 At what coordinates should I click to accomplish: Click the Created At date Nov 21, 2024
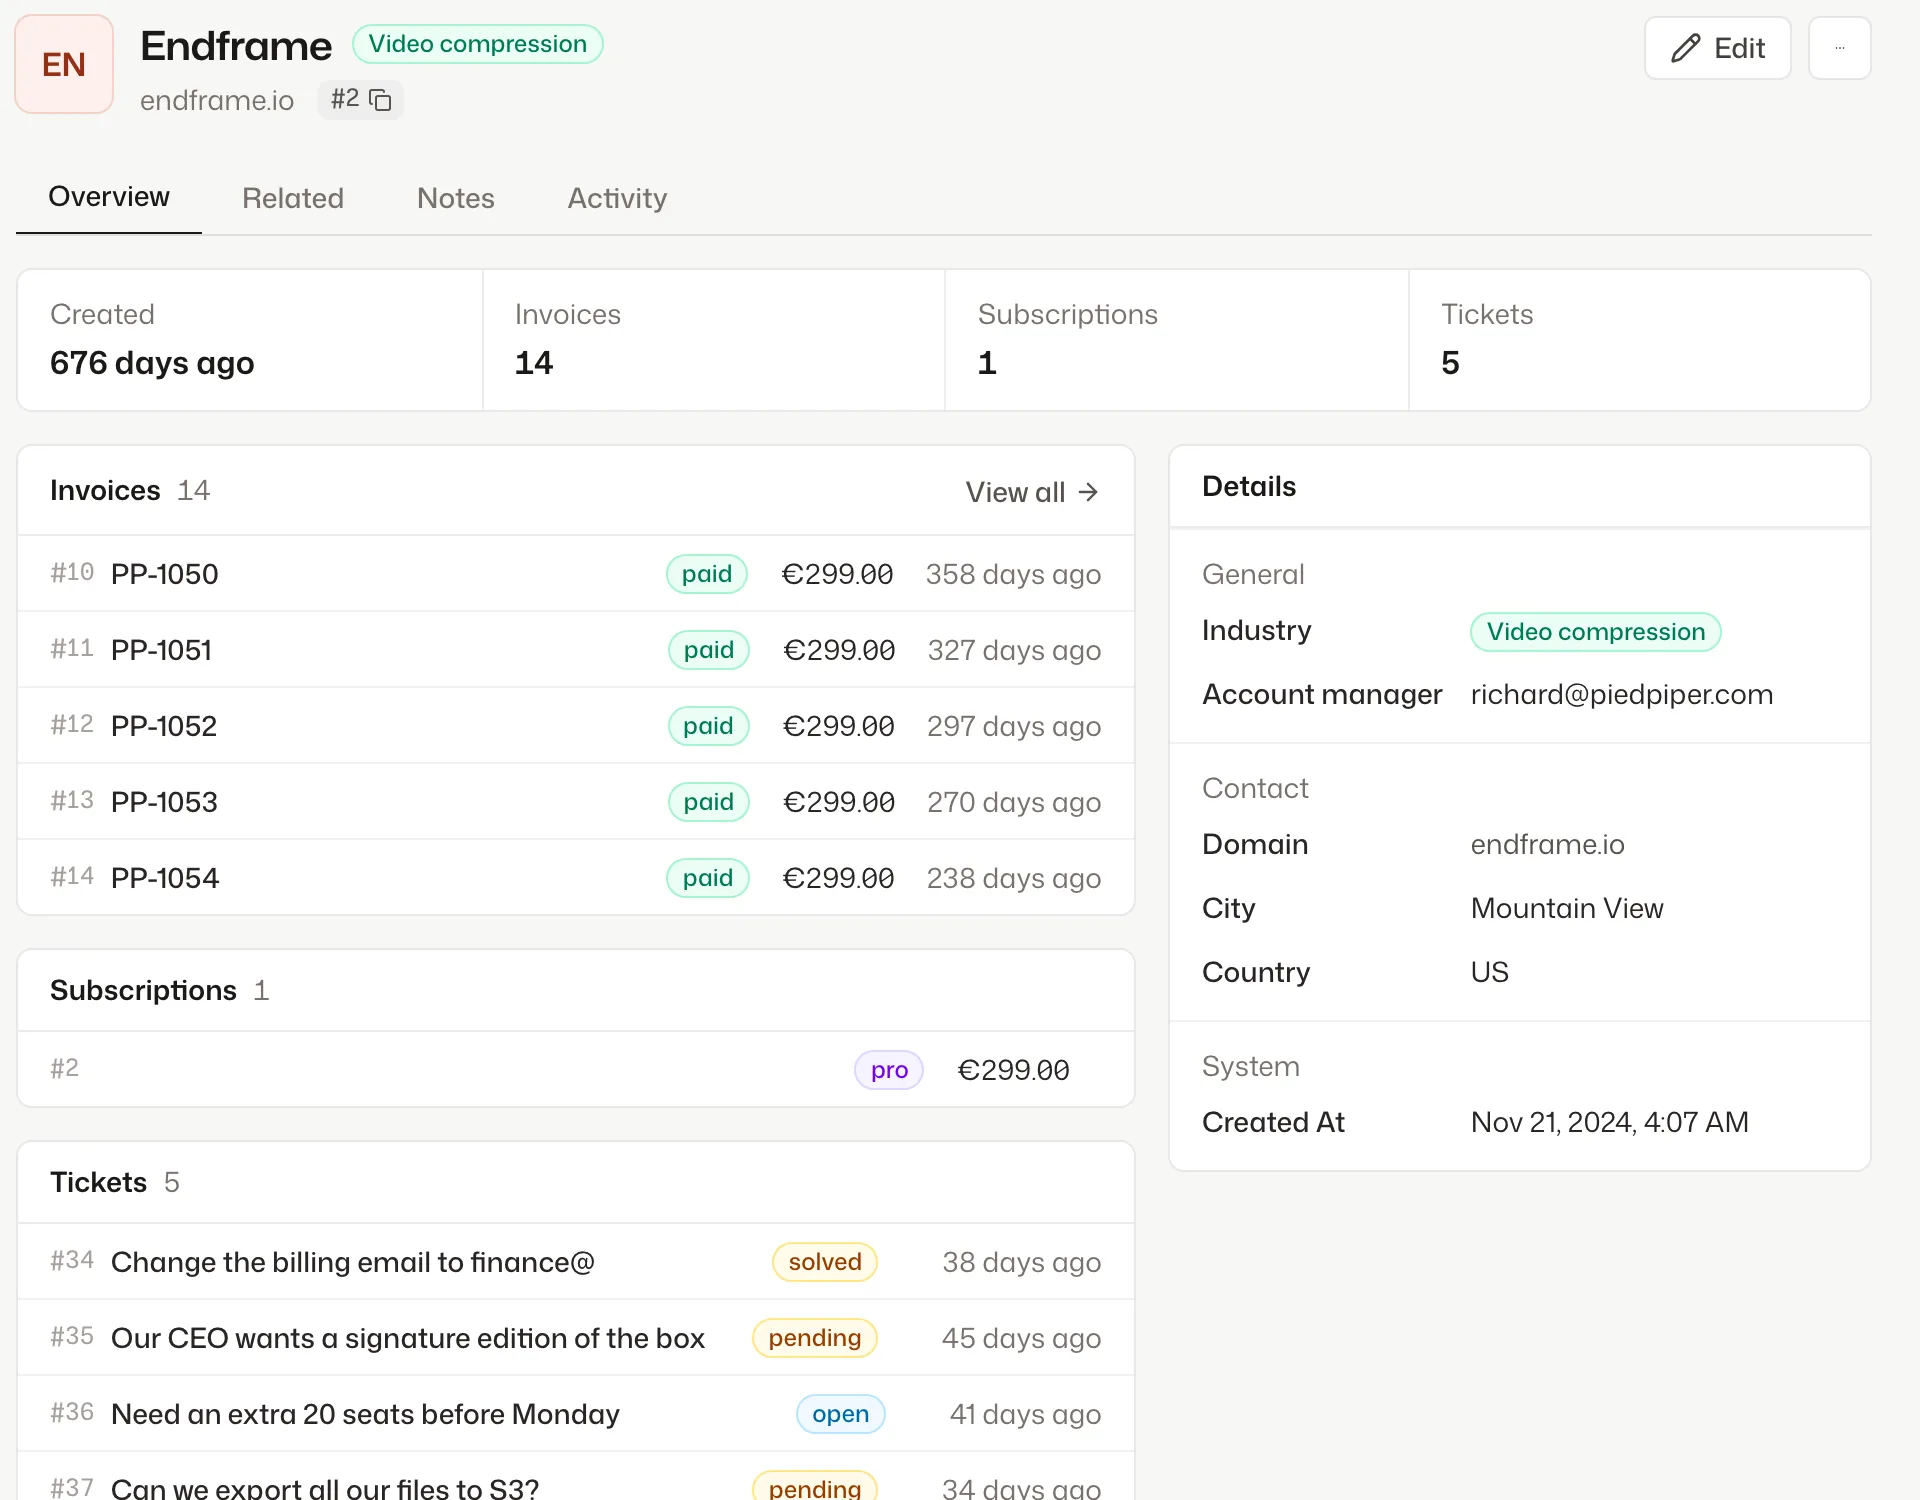[1610, 1122]
